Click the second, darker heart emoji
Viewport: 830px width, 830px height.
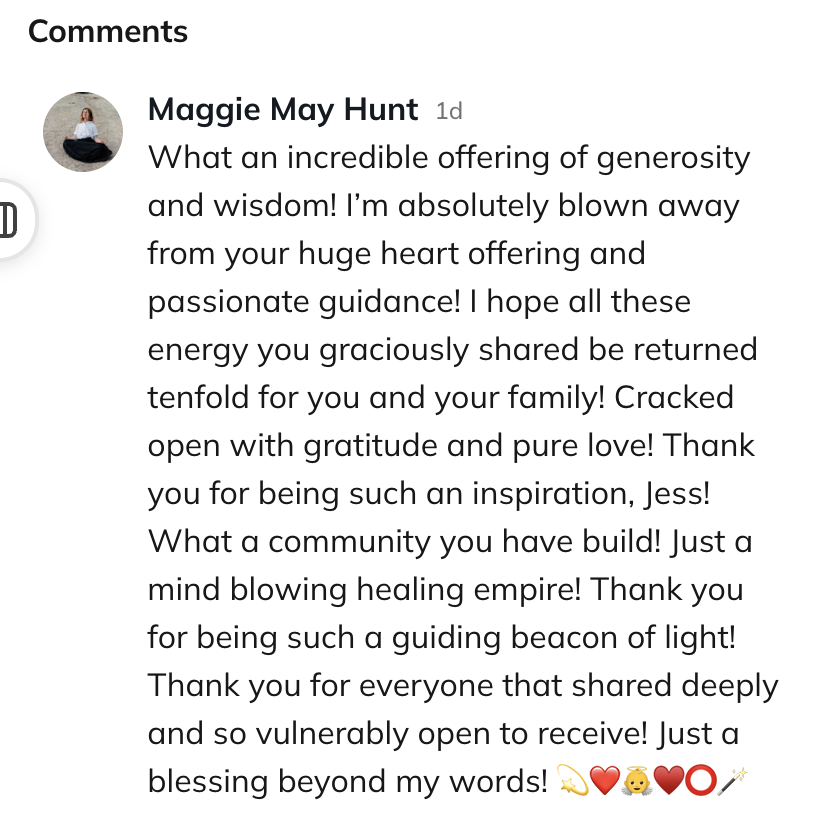[668, 781]
